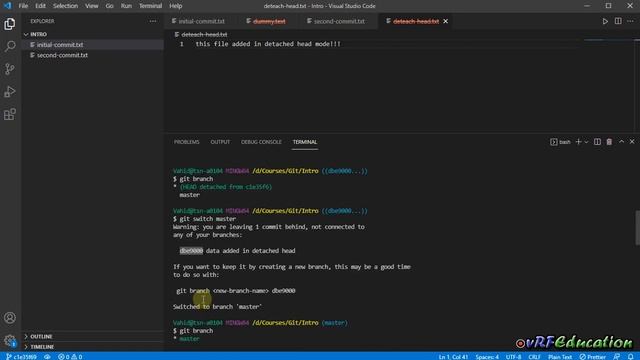Split the editor to the right
This screenshot has height=360, width=640.
click(x=618, y=21)
